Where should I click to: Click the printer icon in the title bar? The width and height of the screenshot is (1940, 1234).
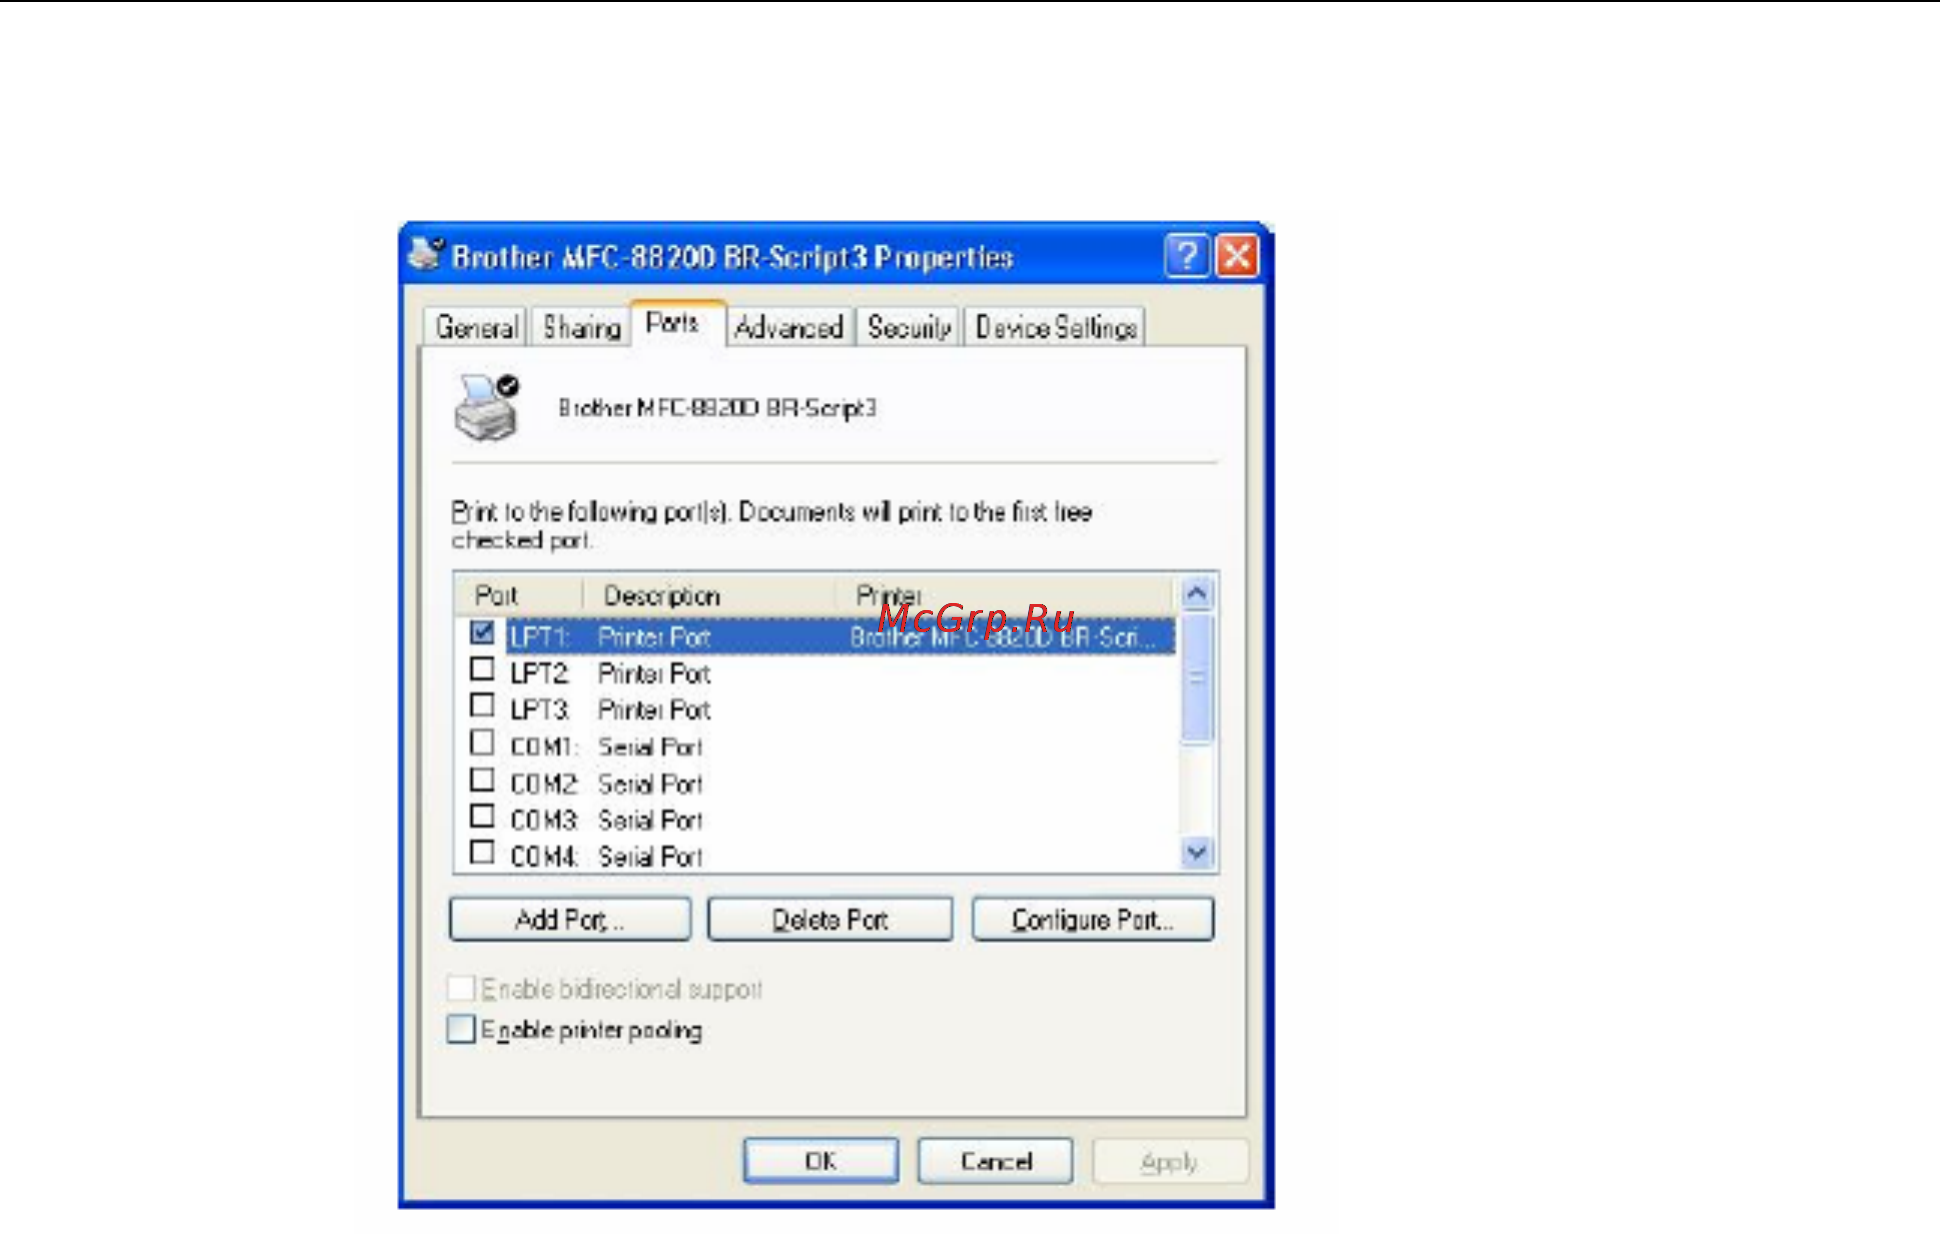pyautogui.click(x=426, y=255)
